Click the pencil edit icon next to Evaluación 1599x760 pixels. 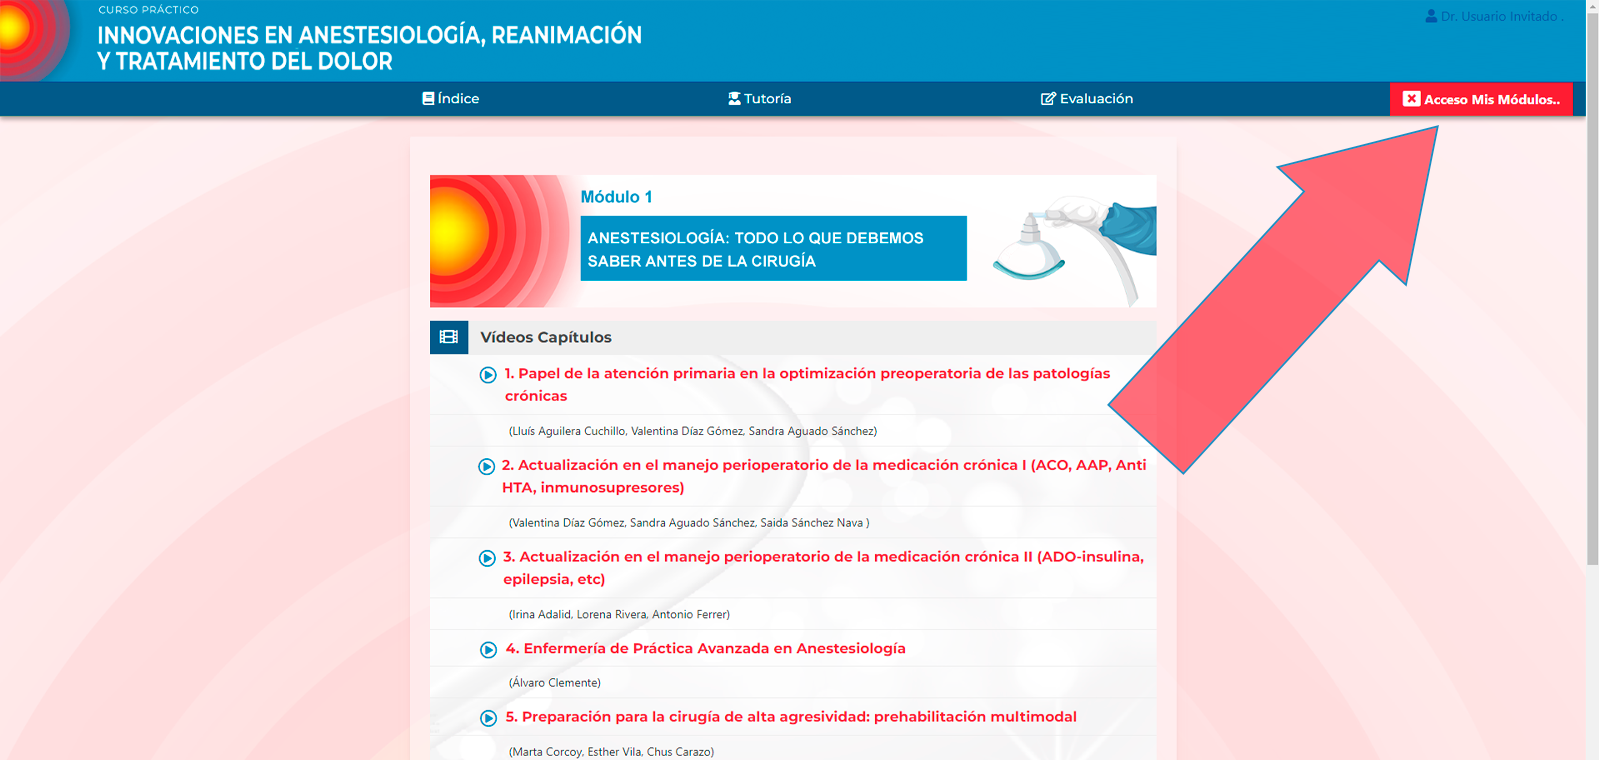click(x=1048, y=99)
